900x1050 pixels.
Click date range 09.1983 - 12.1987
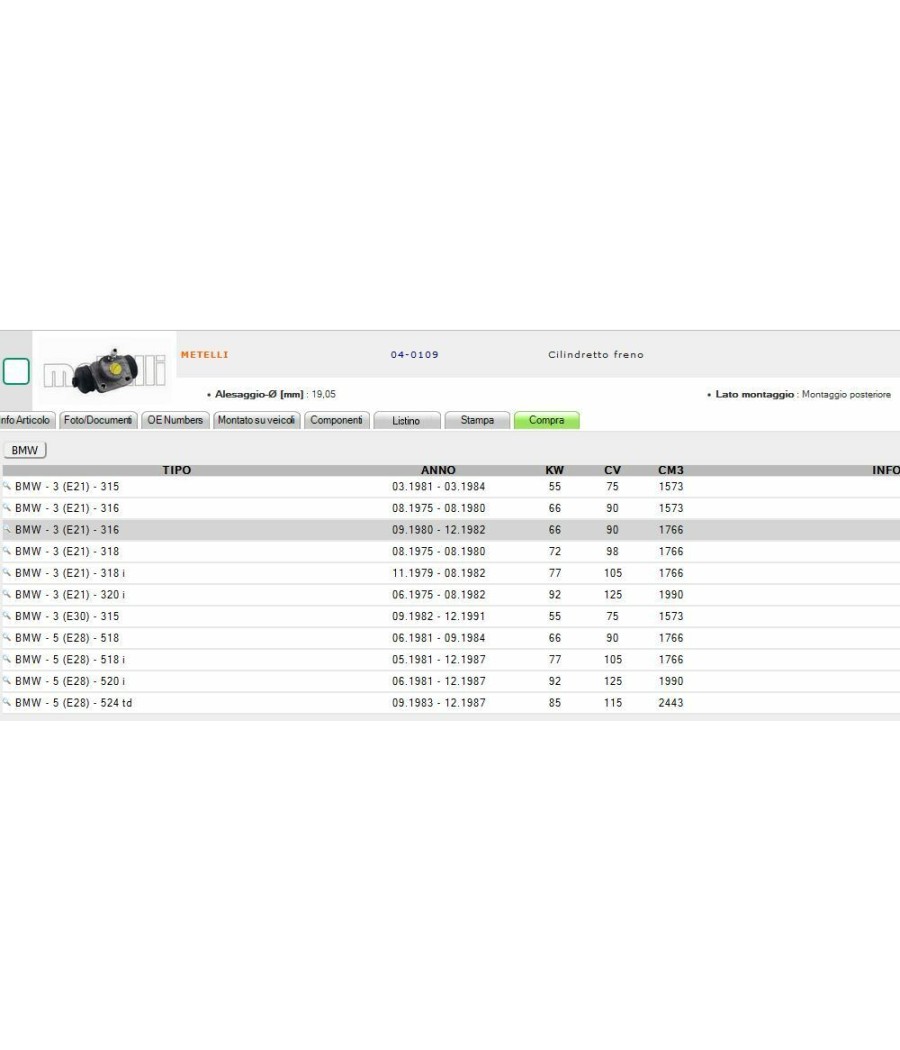tap(439, 703)
